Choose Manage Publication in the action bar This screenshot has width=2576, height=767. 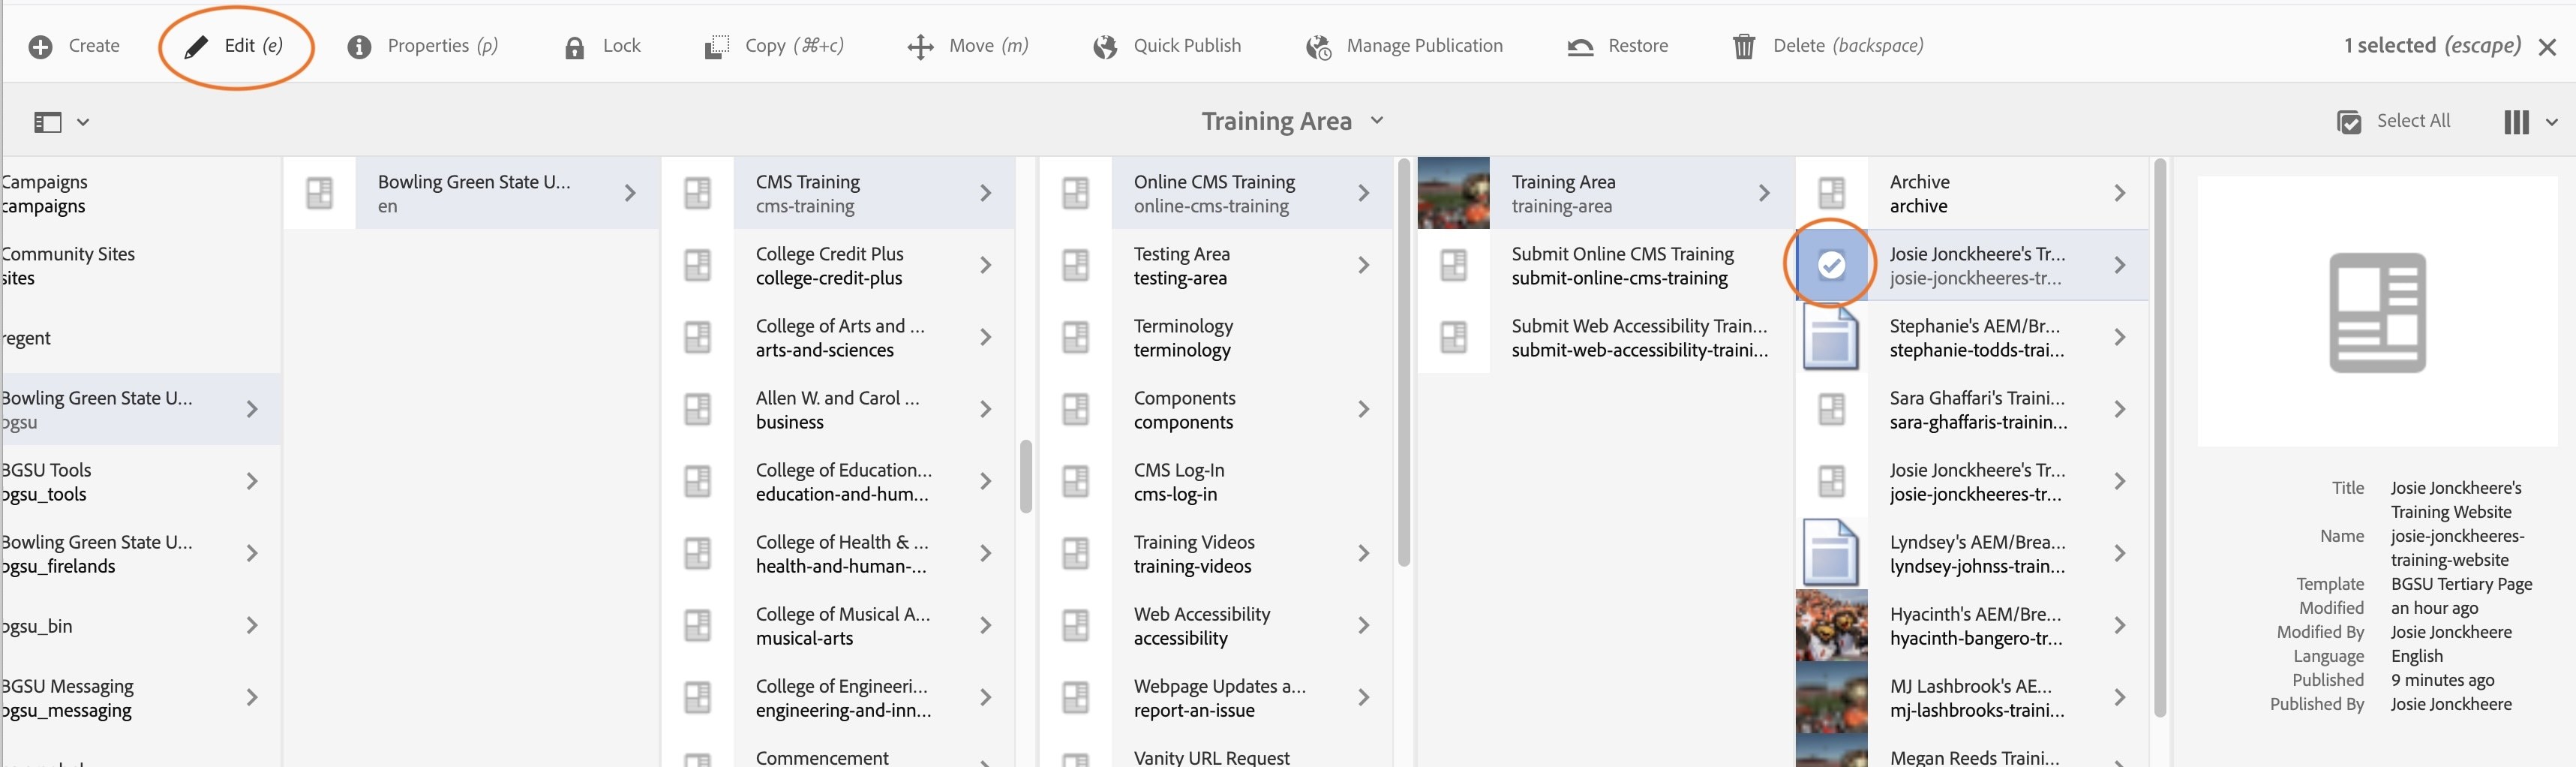pyautogui.click(x=1404, y=46)
